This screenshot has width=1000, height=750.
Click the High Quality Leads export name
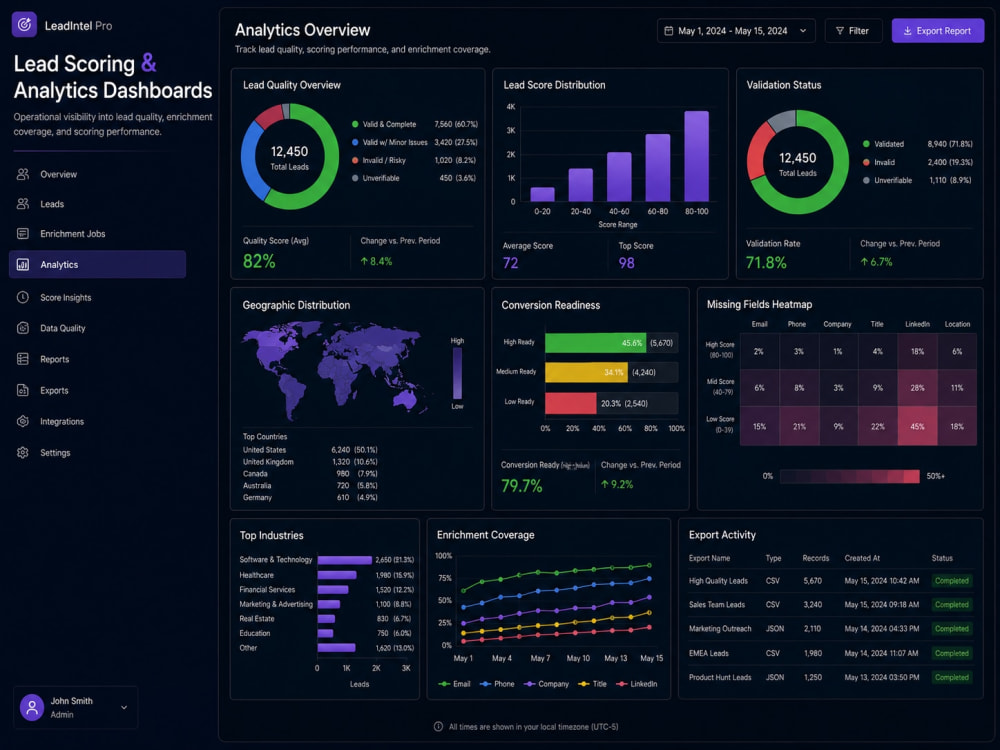tap(718, 581)
